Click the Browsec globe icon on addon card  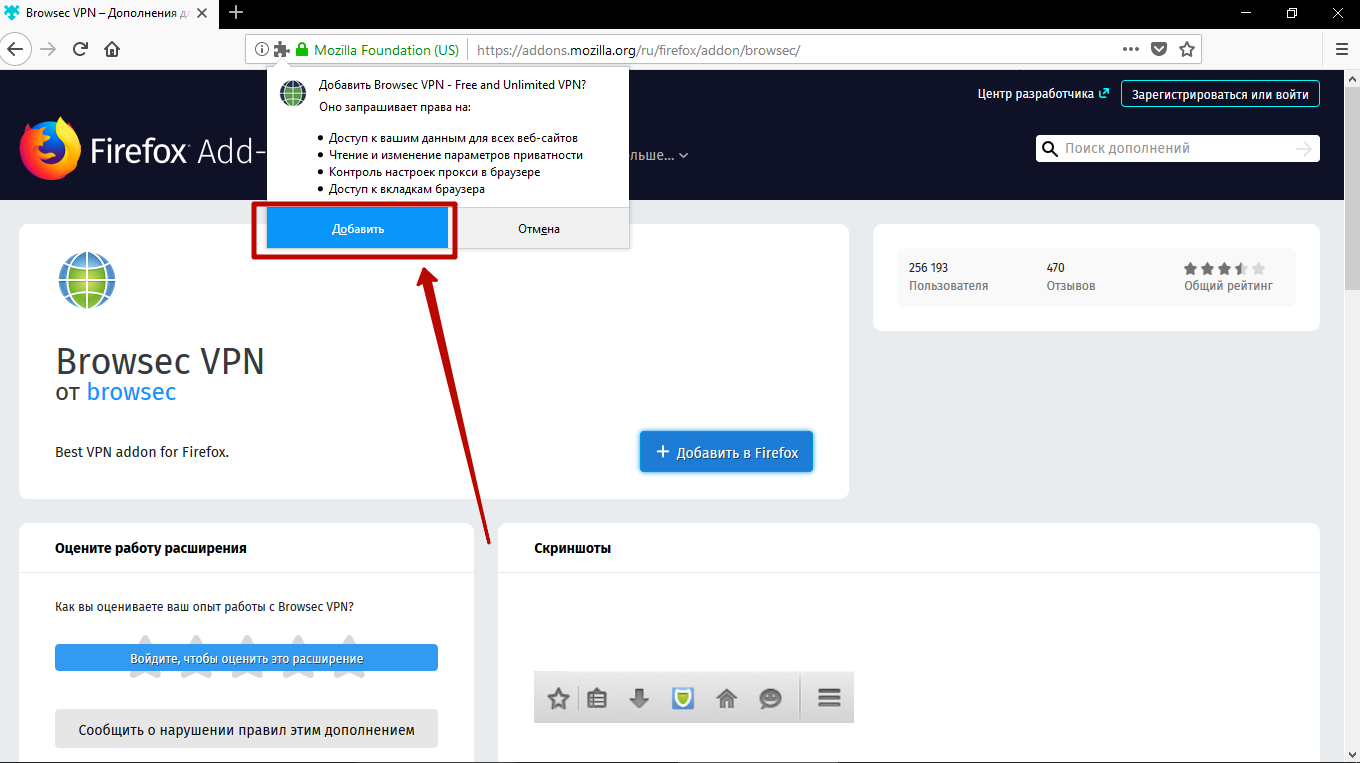coord(87,280)
